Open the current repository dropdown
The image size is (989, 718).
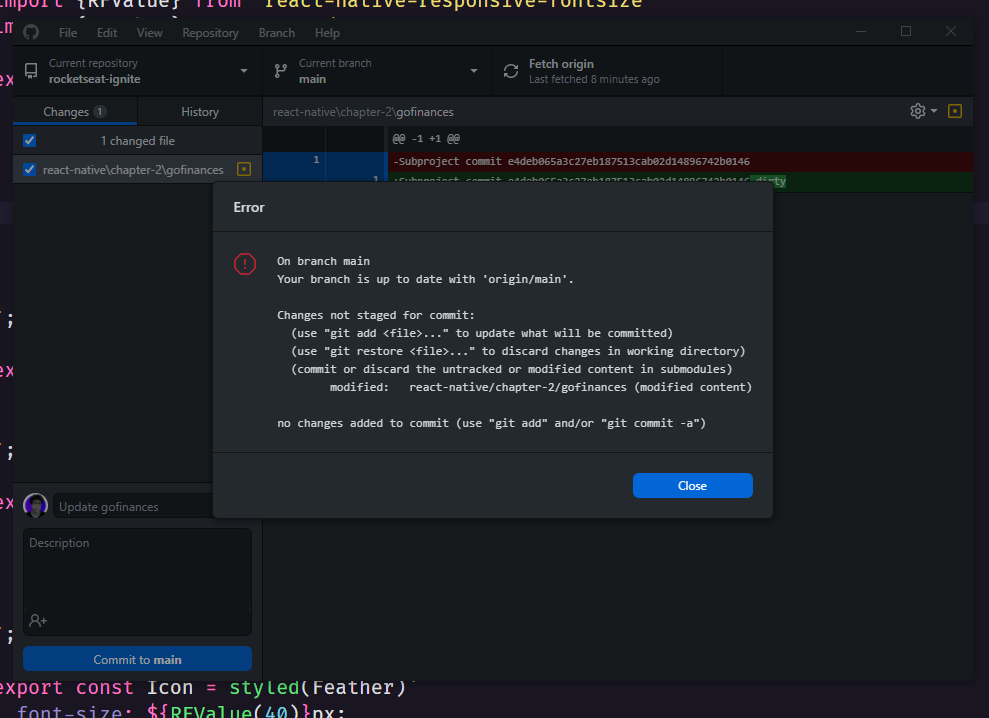[x=243, y=70]
